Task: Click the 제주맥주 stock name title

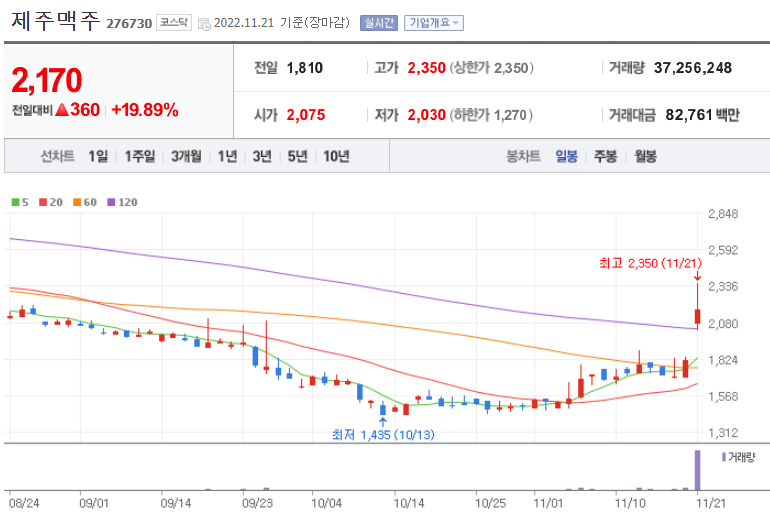Action: tap(55, 21)
